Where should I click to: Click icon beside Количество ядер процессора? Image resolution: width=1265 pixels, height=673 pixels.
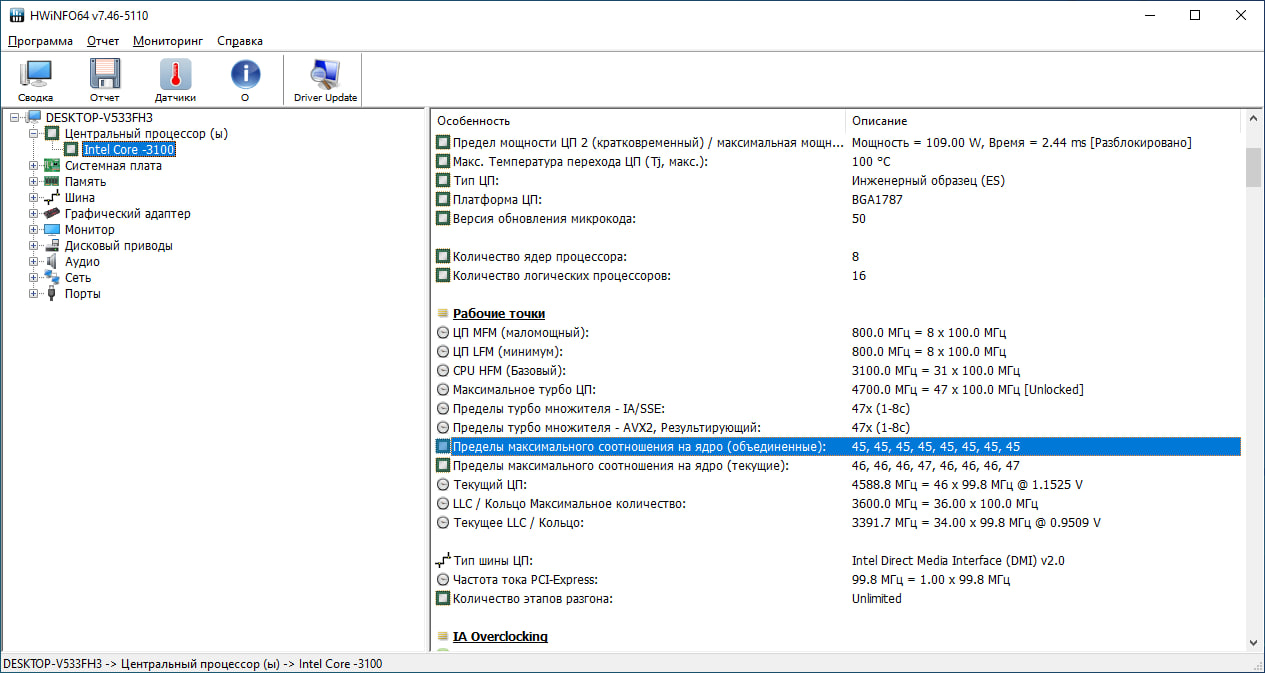click(443, 257)
